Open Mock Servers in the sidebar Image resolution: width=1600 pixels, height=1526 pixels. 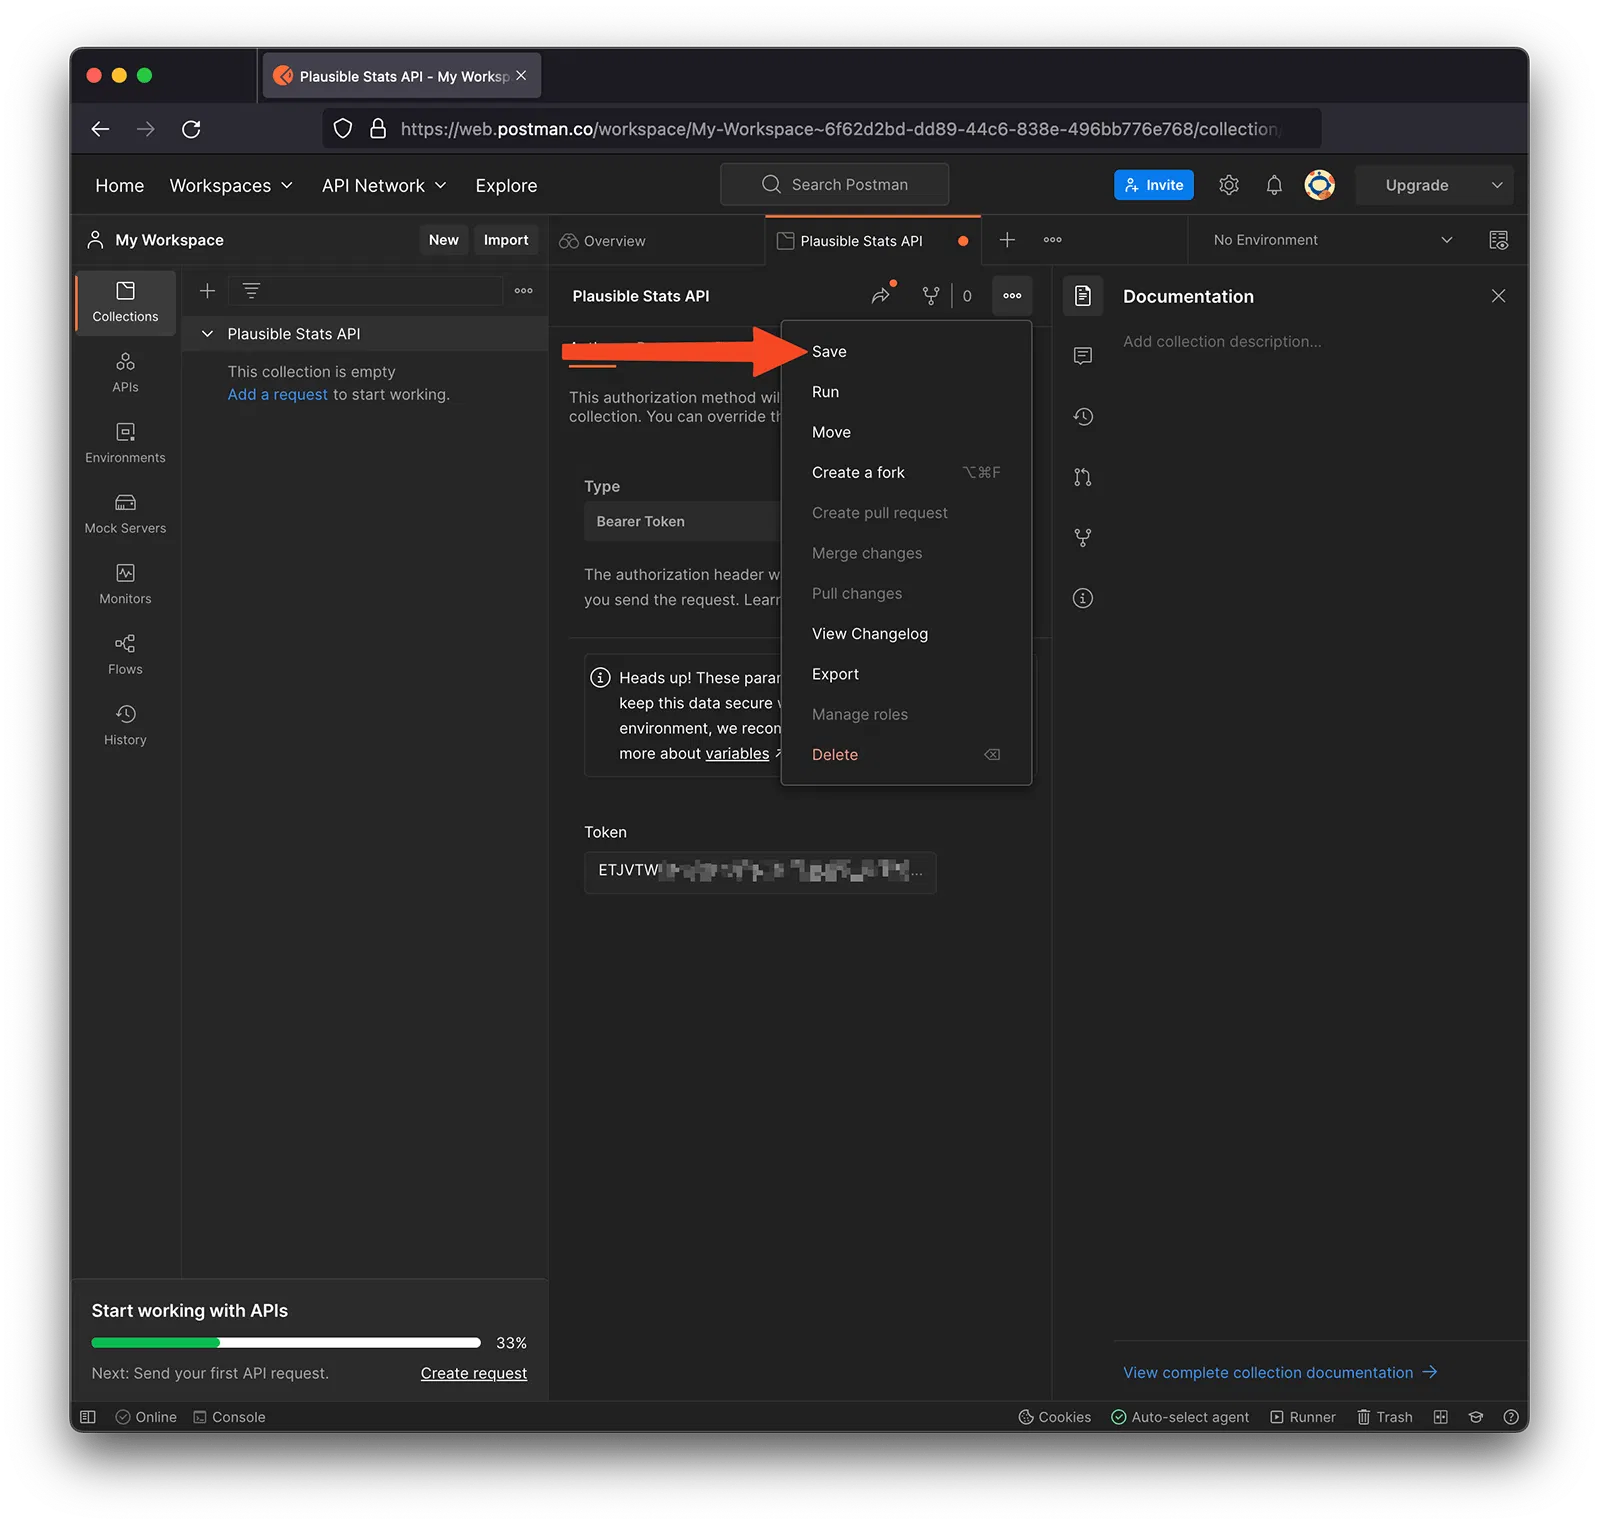point(125,513)
